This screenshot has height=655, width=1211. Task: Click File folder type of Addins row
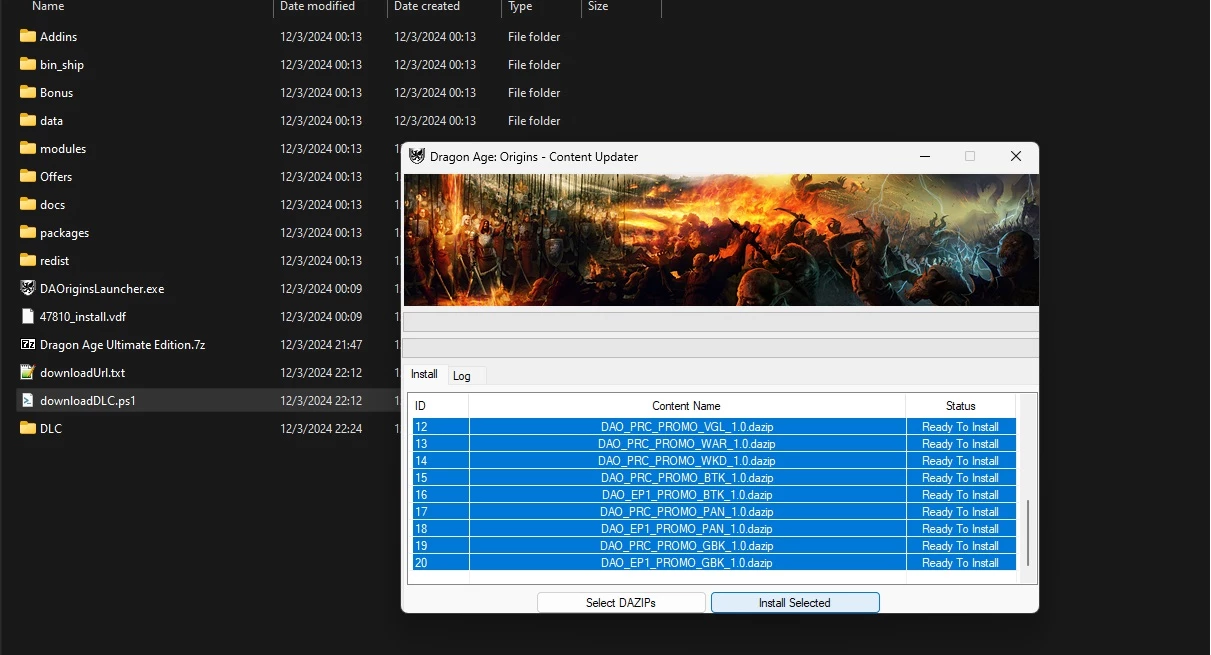[x=534, y=36]
